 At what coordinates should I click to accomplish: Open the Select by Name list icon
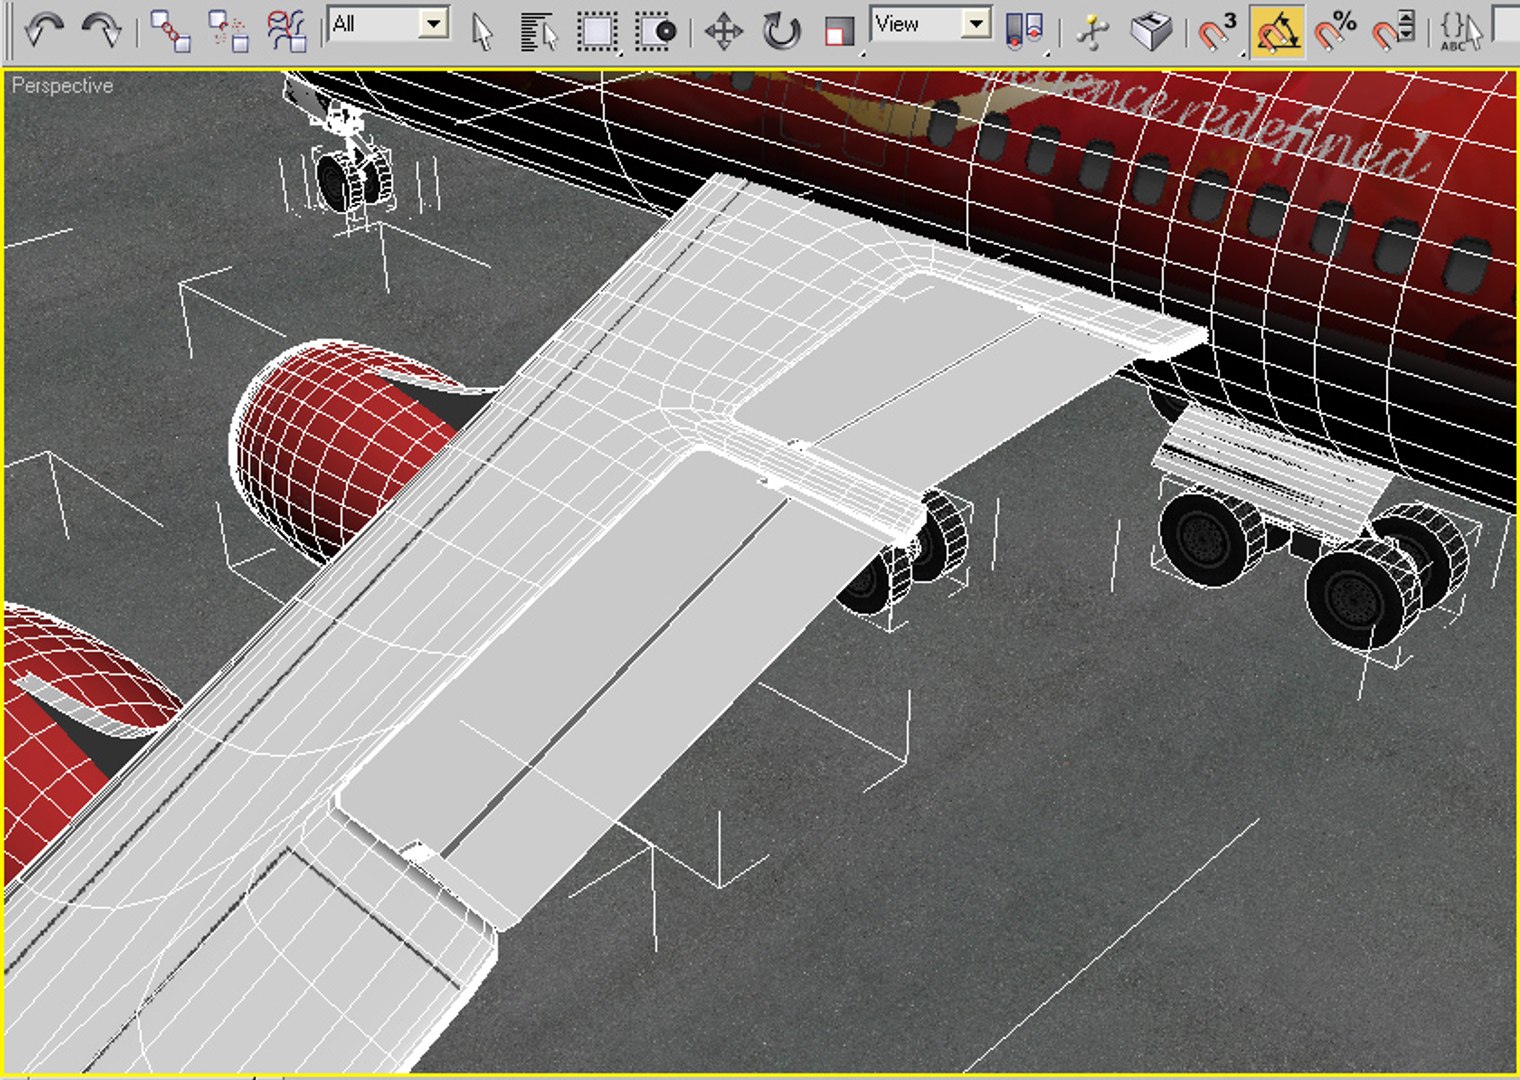(539, 32)
